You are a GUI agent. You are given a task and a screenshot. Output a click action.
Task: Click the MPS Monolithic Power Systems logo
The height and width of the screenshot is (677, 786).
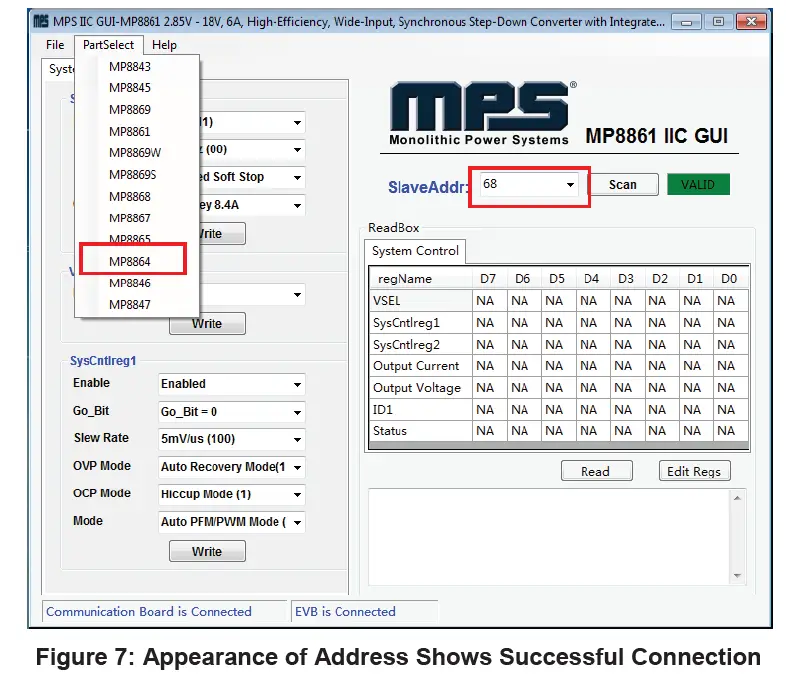click(483, 113)
